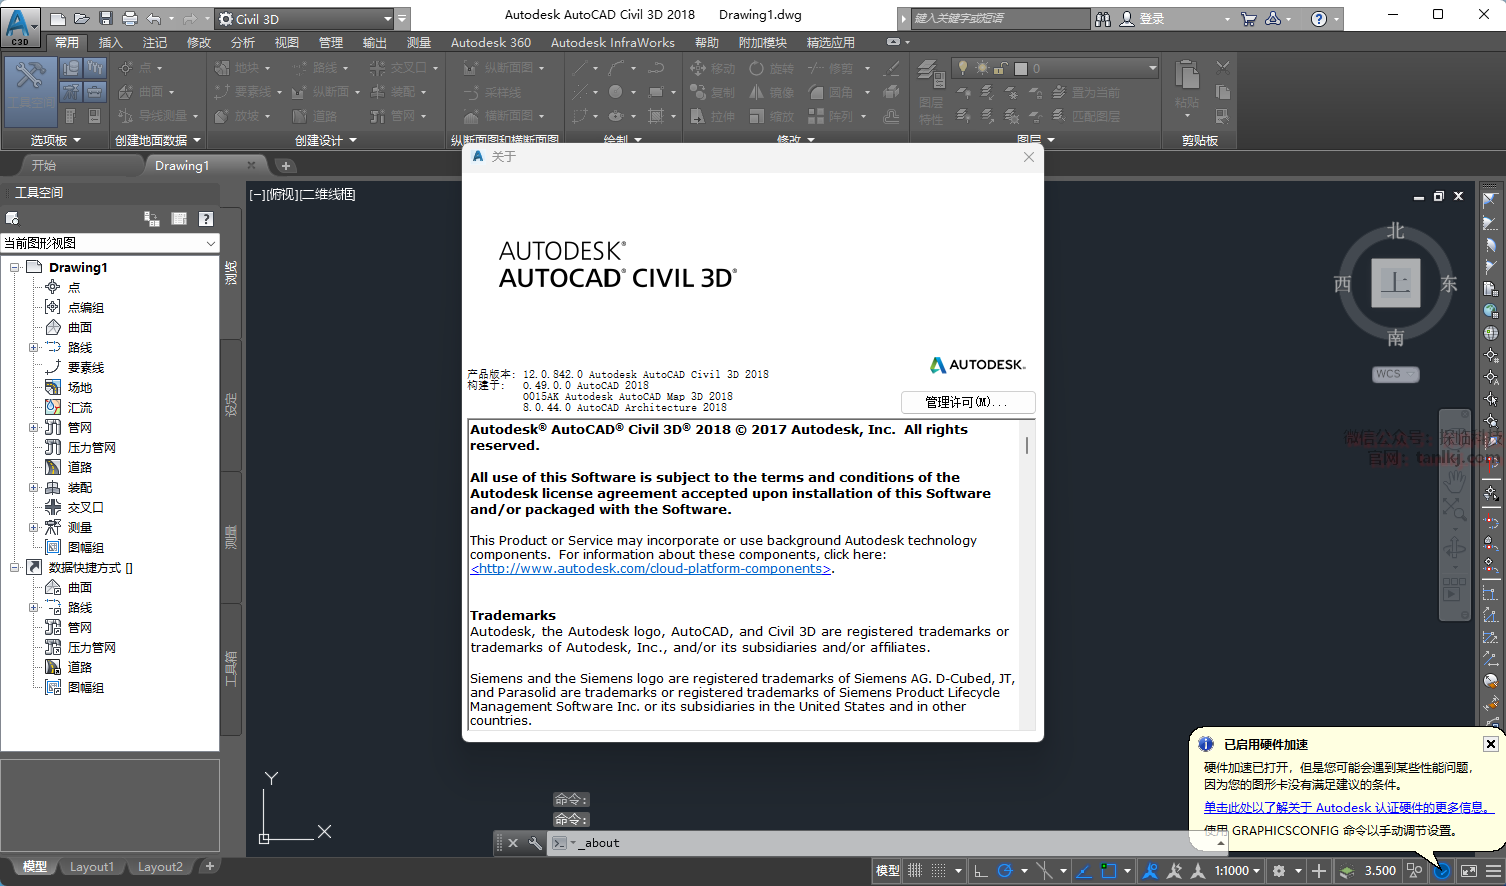Click the workspace switching gear in status bar

(1279, 871)
